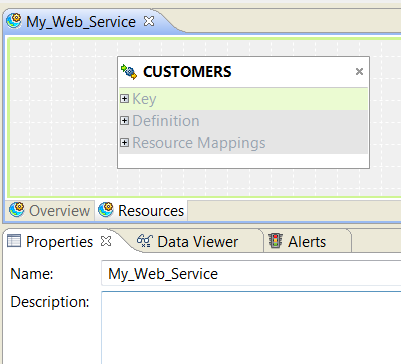Click the CUSTOMERS resource icon
The width and height of the screenshot is (401, 364).
click(x=129, y=72)
